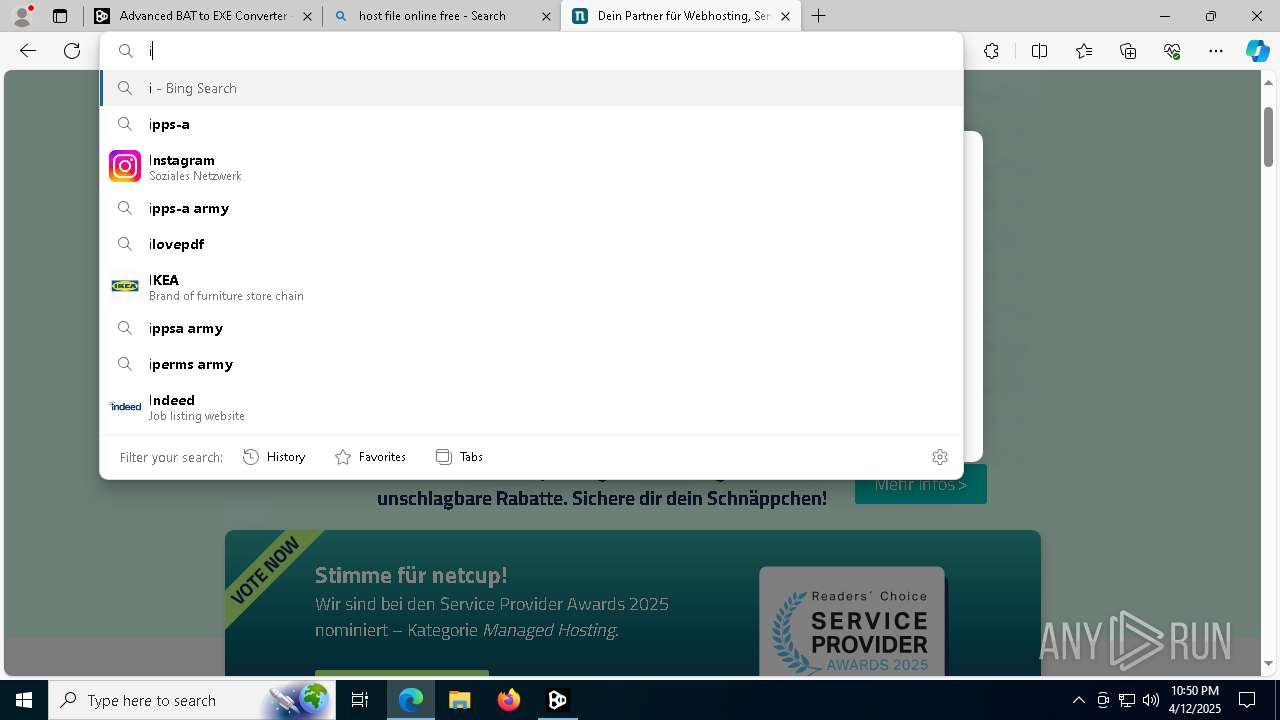Click scrollbar down arrow

[1268, 663]
